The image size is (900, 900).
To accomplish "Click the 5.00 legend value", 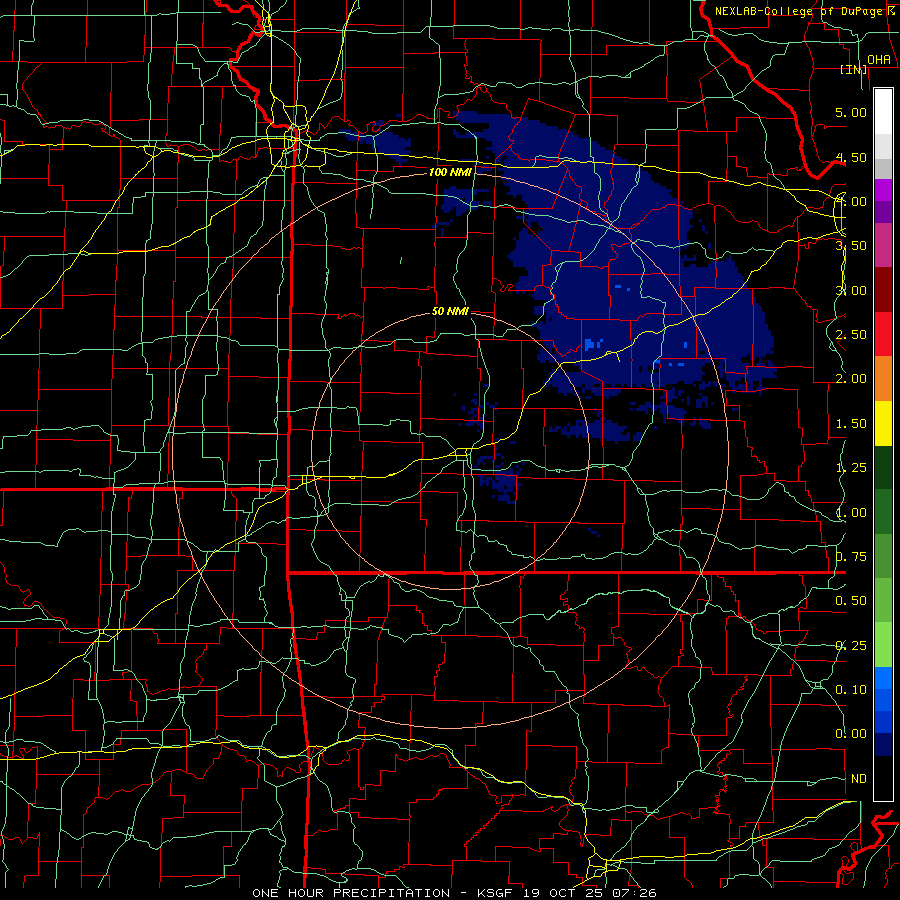I will coord(851,112).
